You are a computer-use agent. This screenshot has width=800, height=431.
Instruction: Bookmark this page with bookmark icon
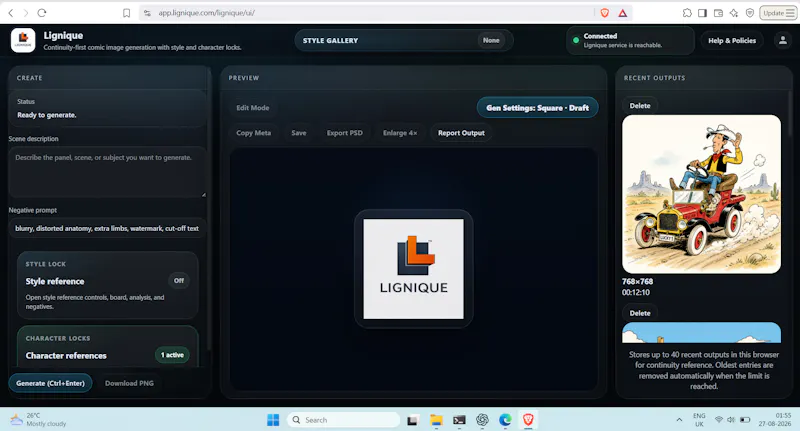127,13
